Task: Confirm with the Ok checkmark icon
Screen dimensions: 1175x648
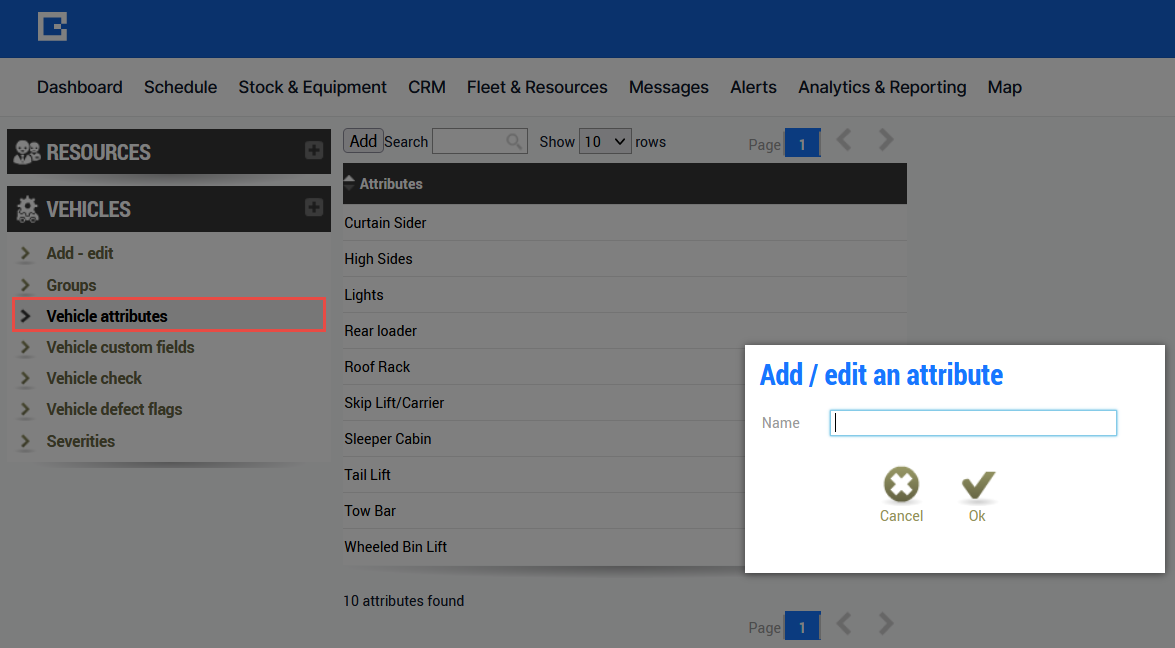Action: click(978, 485)
